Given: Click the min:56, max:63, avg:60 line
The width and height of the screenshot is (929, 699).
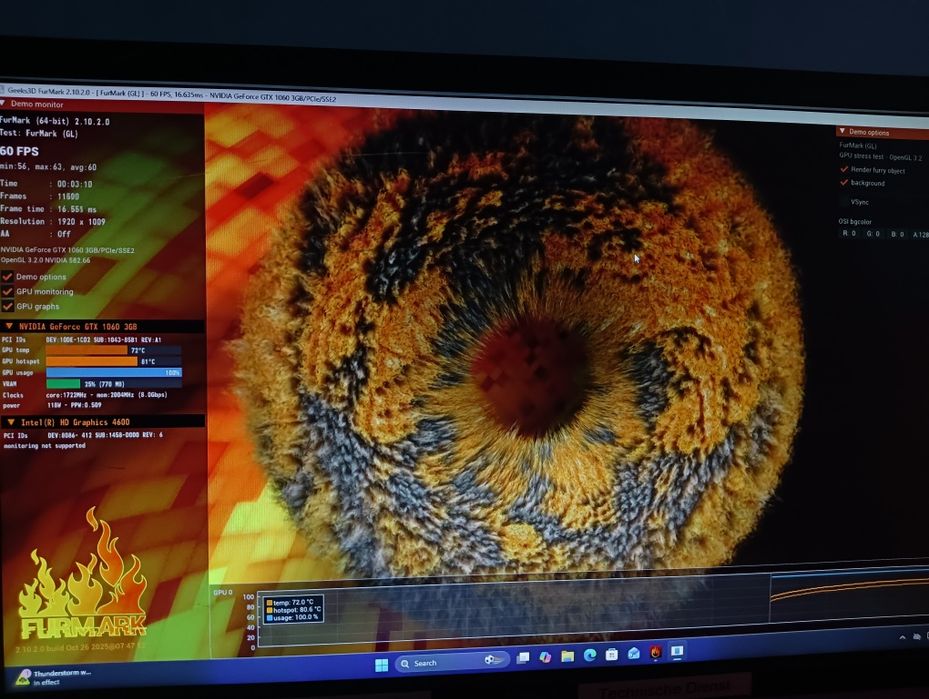Looking at the screenshot, I should click(x=49, y=167).
